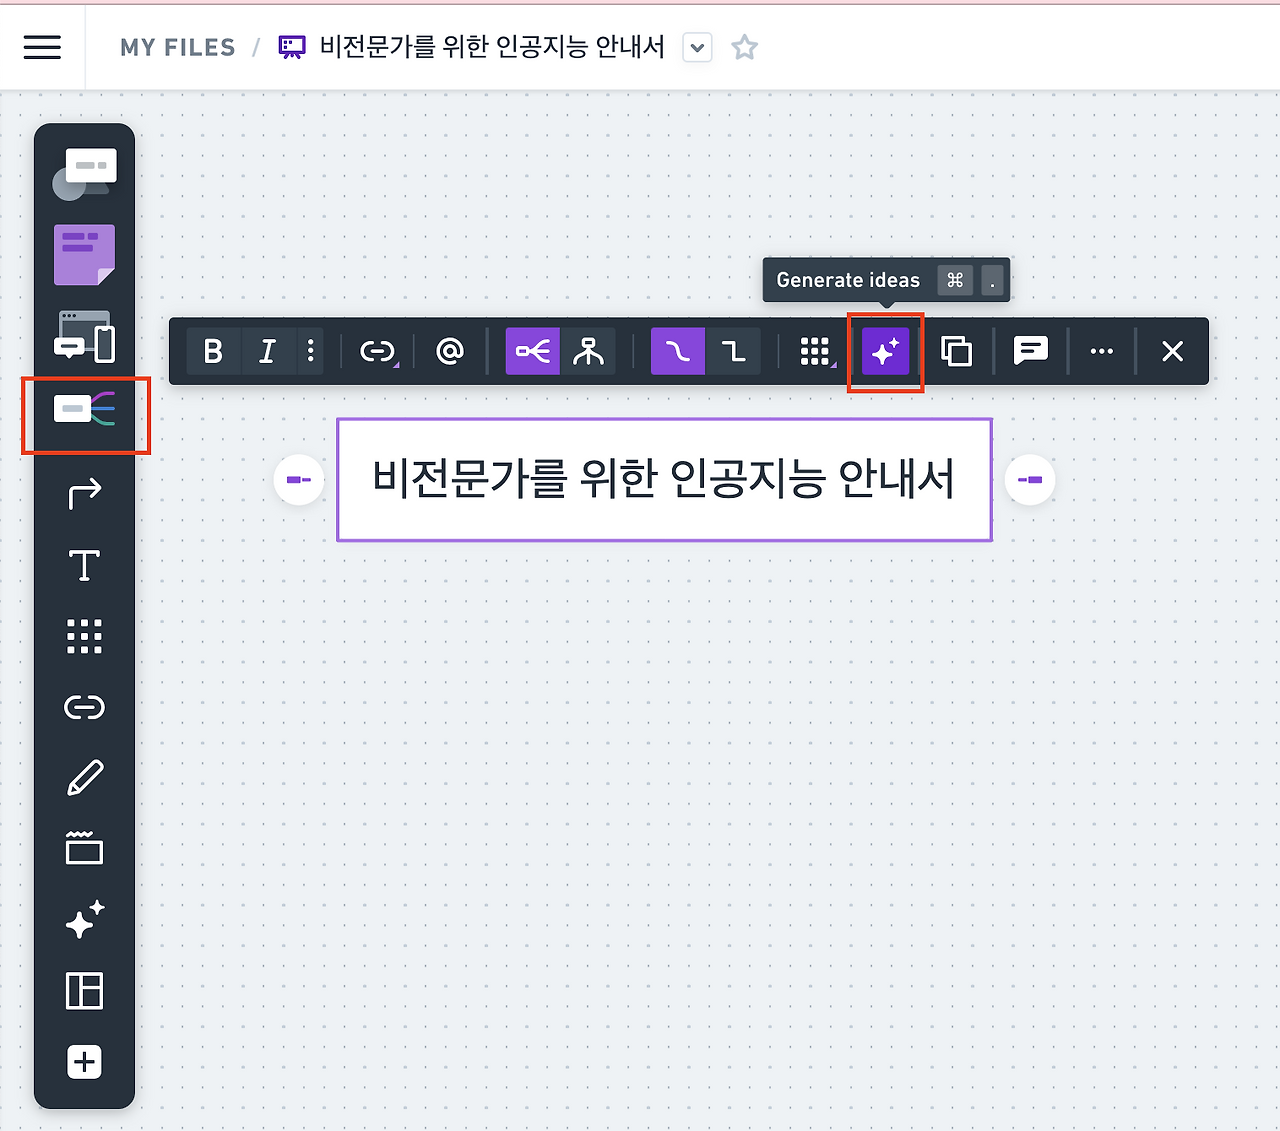Open the toolbar overflow menu with three dots
This screenshot has height=1131, width=1280.
coord(1102,351)
